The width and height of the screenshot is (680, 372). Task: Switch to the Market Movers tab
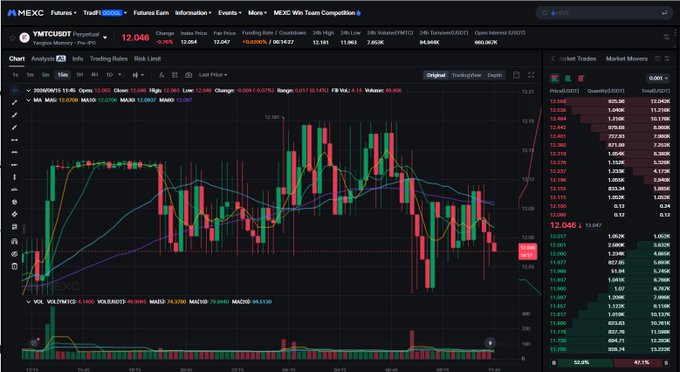pyautogui.click(x=626, y=59)
